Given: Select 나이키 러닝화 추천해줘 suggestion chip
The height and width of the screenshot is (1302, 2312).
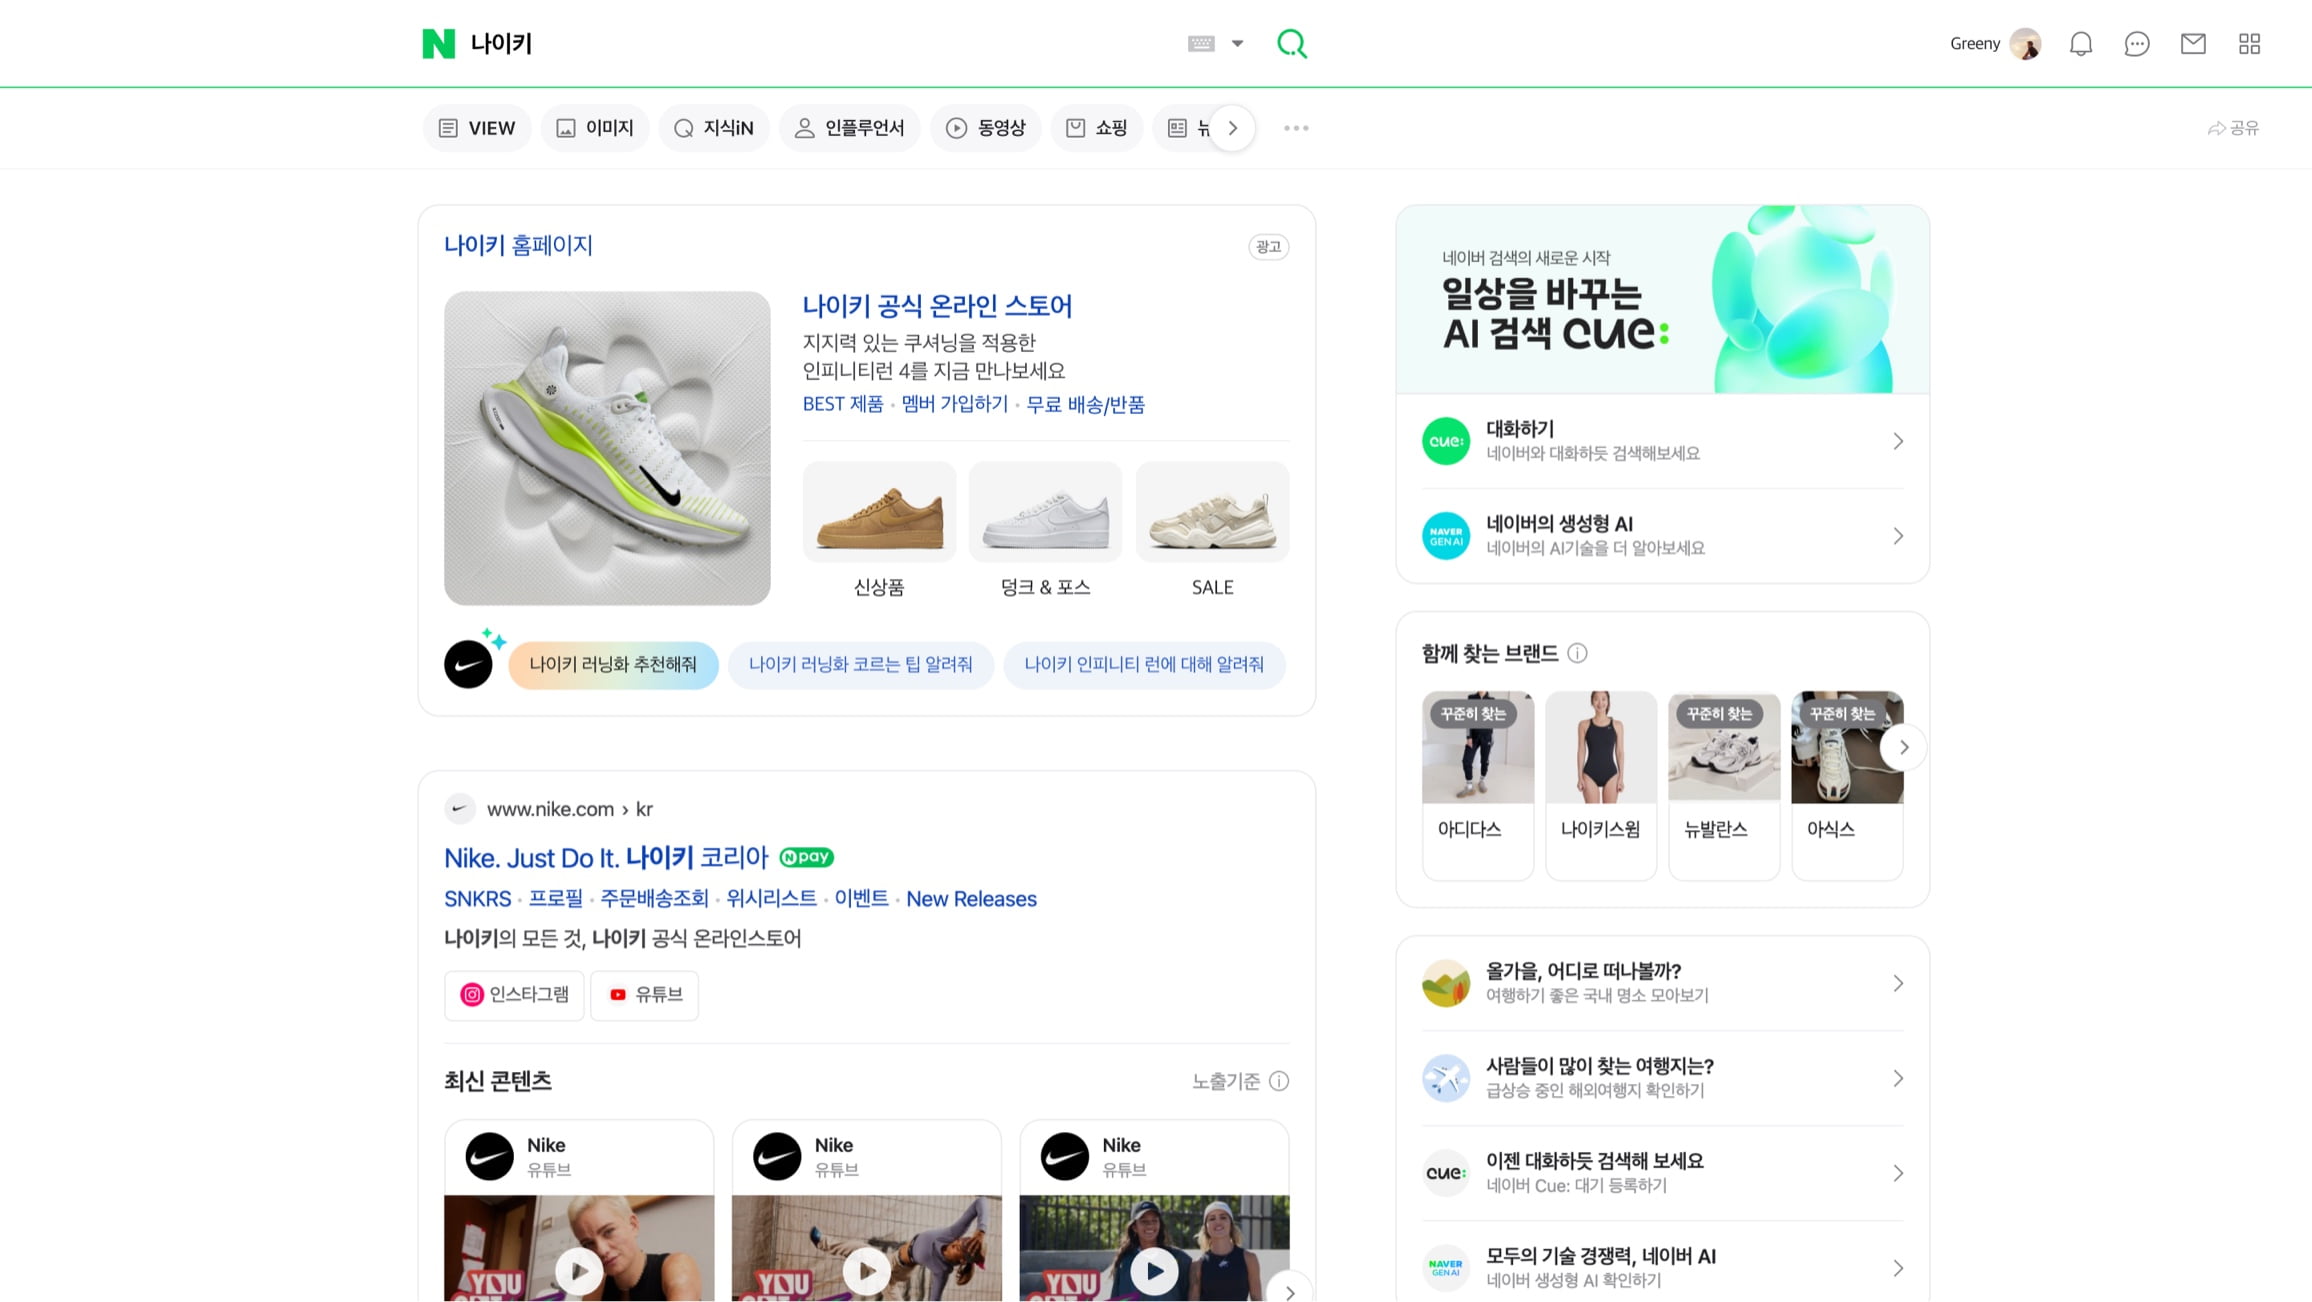Looking at the screenshot, I should pyautogui.click(x=612, y=665).
